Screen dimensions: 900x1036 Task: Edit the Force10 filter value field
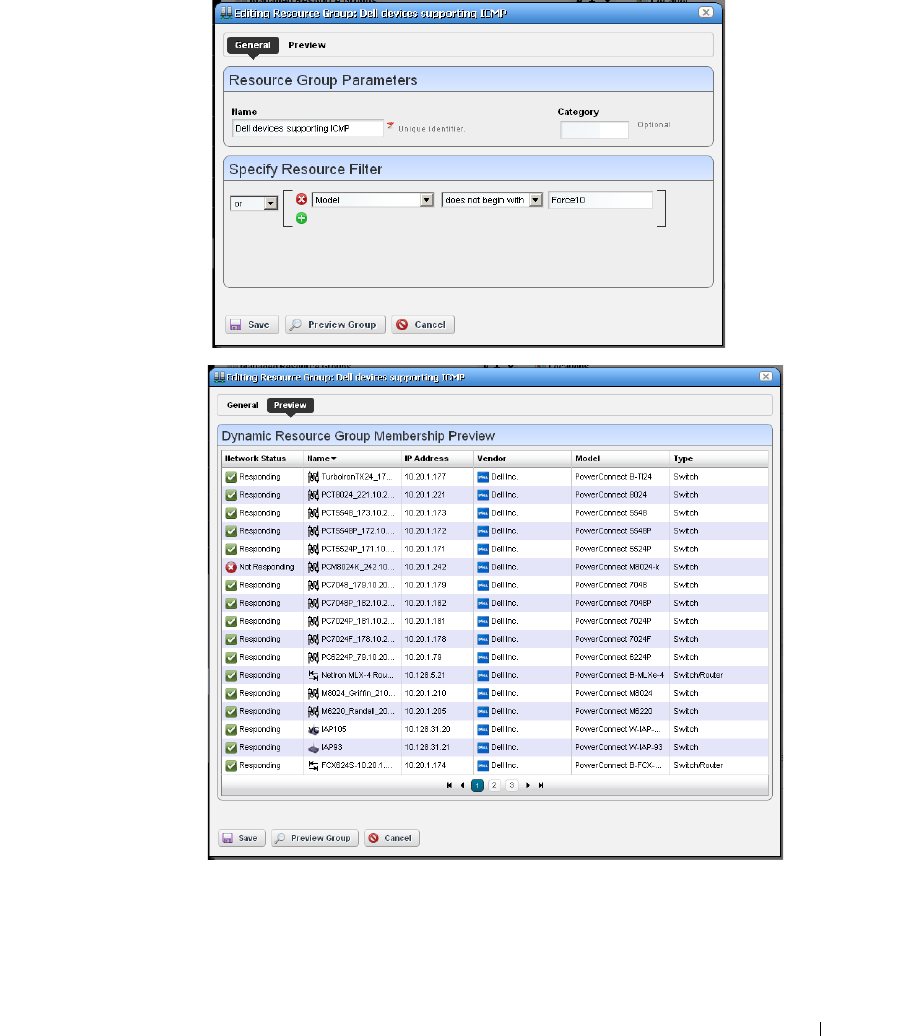[x=600, y=200]
